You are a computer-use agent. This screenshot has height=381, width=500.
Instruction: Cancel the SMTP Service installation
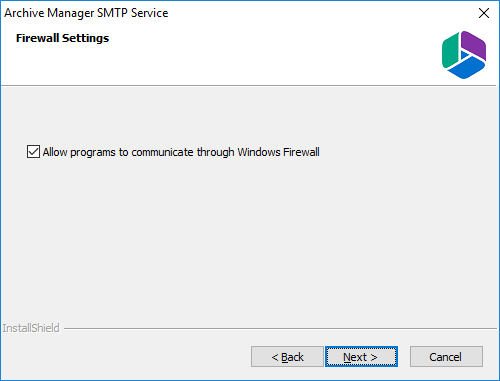pyautogui.click(x=446, y=357)
